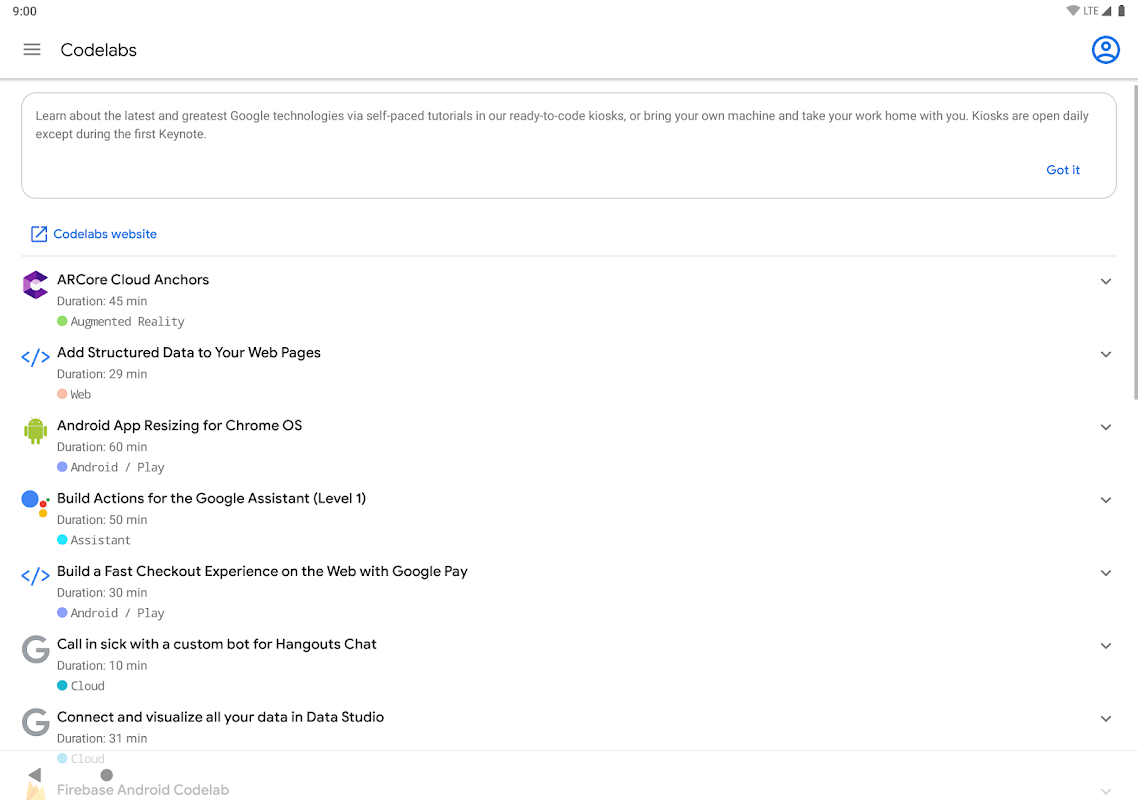Expand Connect and visualize Data Studio codelab

pyautogui.click(x=1105, y=719)
